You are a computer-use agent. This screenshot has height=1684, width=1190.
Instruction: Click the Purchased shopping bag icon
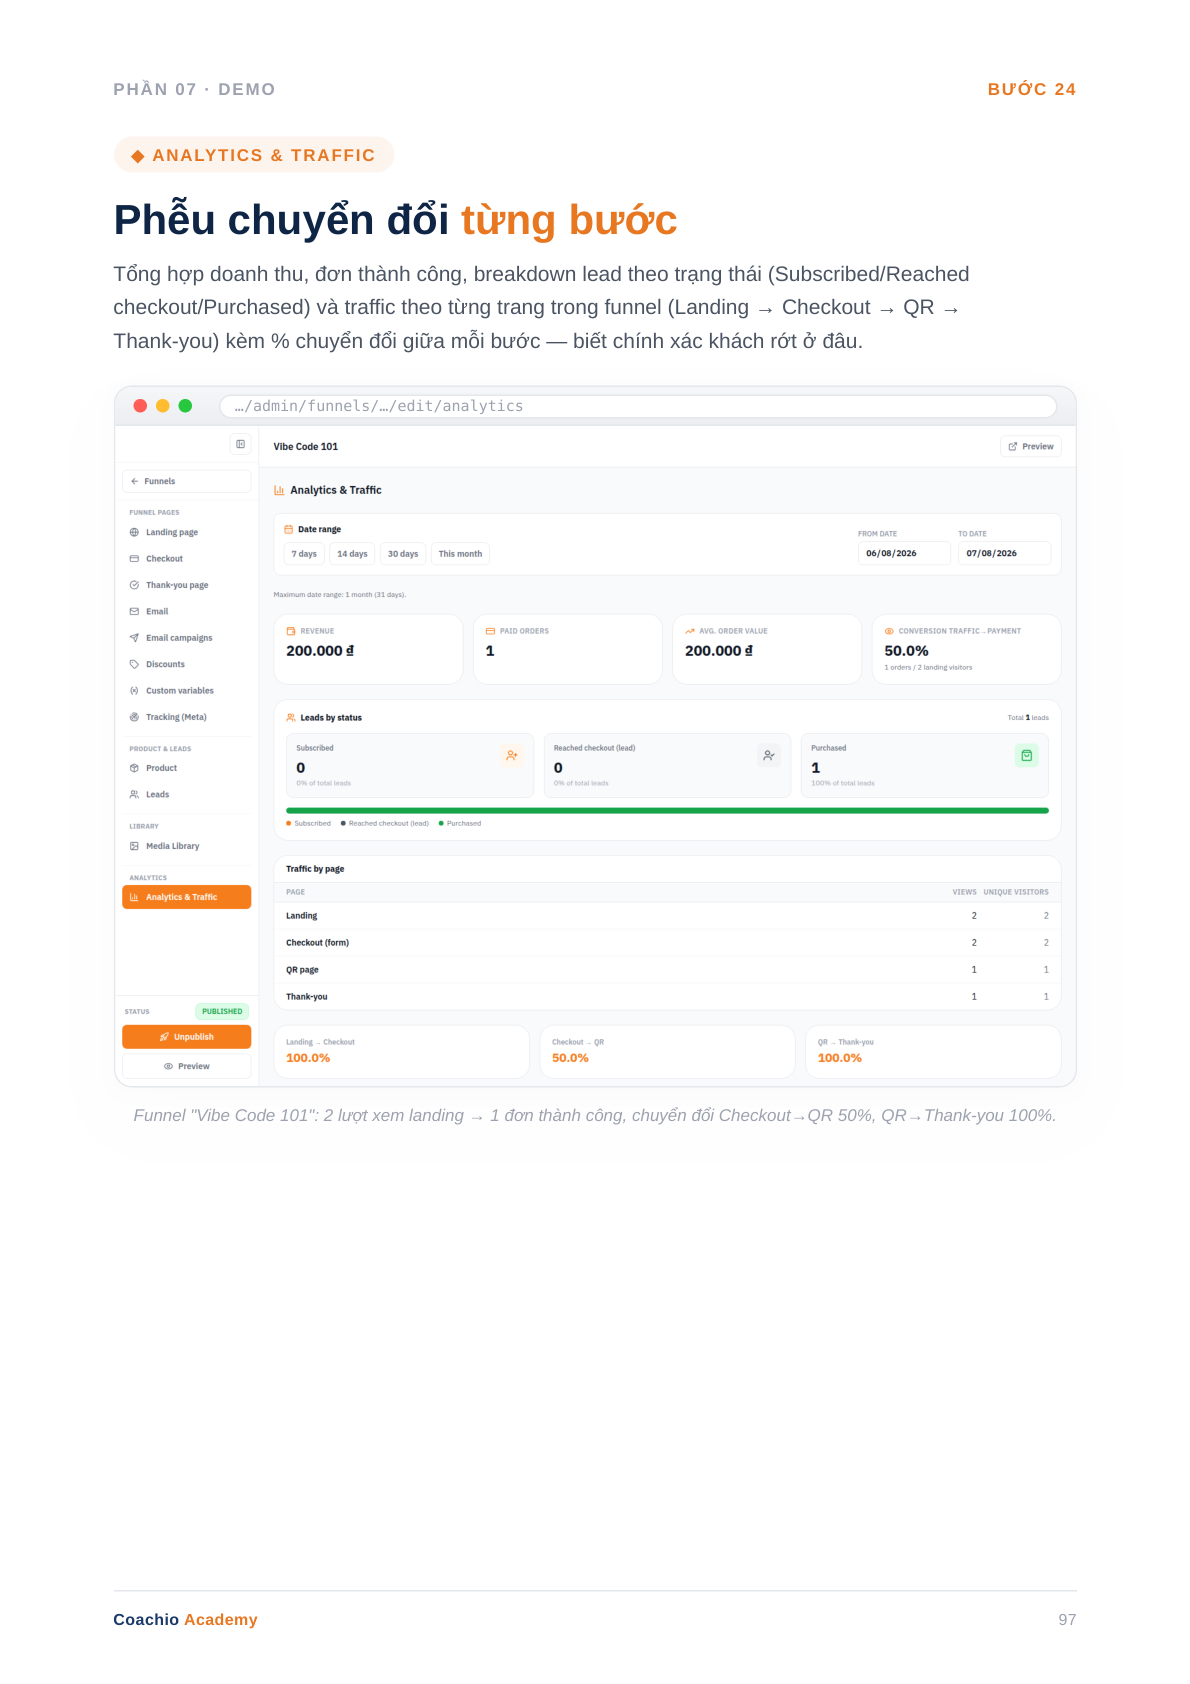pos(1026,756)
